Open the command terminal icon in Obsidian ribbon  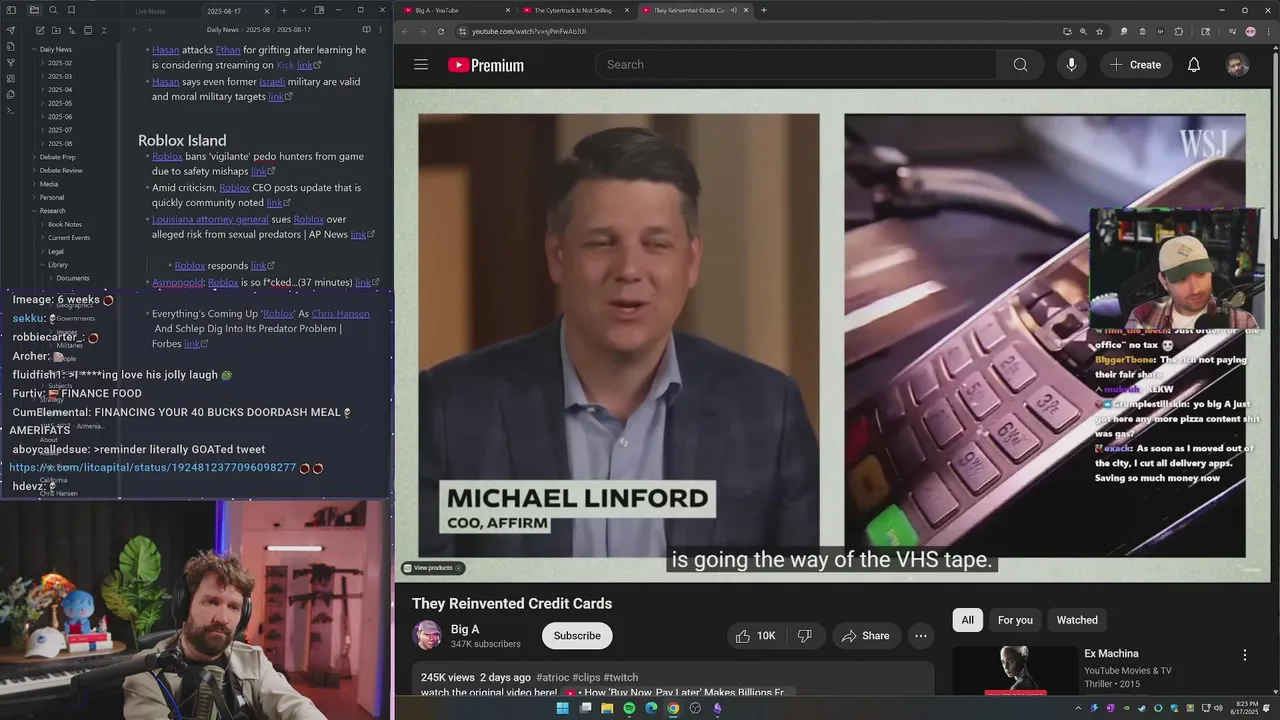(11, 110)
